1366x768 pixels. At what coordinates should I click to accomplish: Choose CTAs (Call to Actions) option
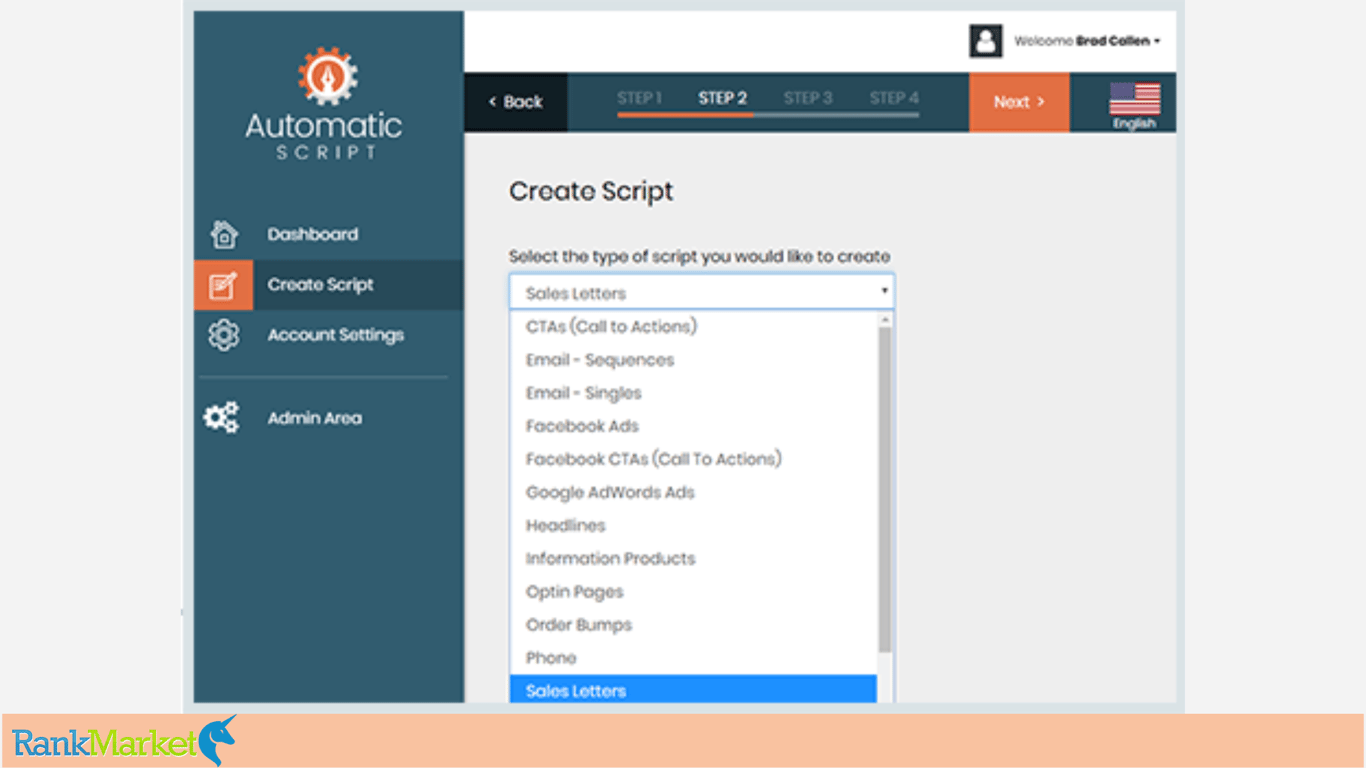[693, 327]
